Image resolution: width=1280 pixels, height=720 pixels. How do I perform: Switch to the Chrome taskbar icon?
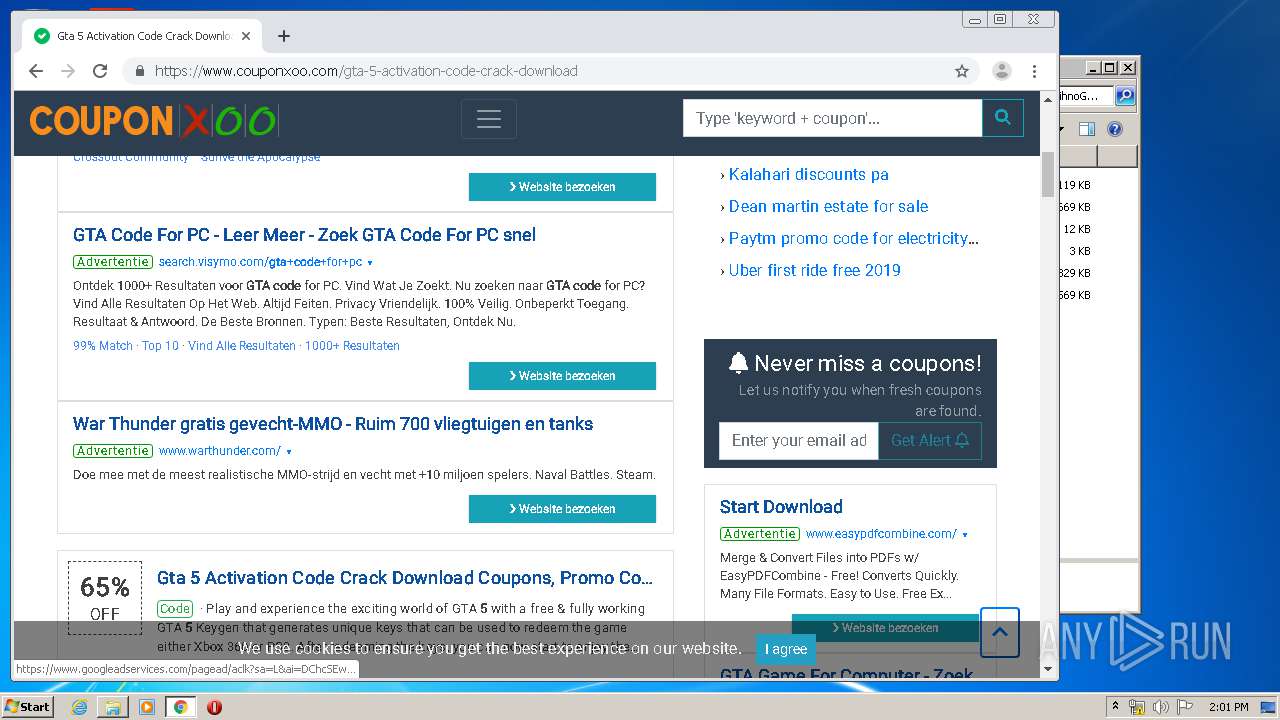(x=180, y=707)
